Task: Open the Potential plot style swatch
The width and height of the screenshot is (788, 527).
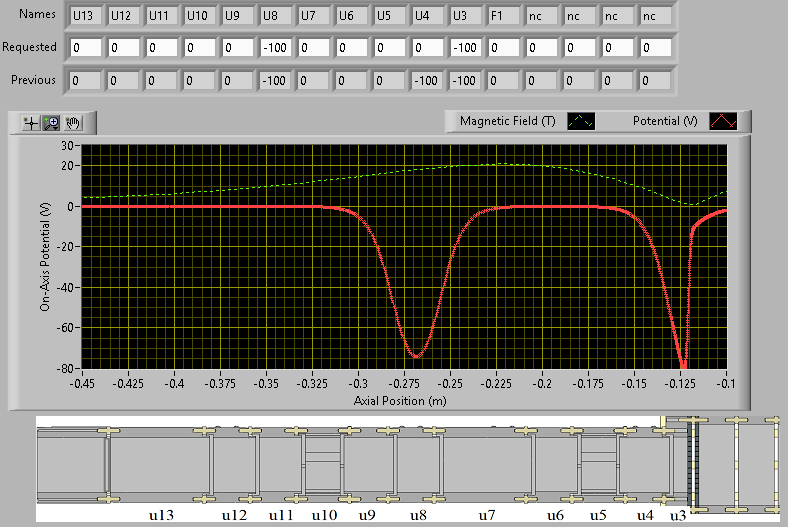Action: (723, 121)
